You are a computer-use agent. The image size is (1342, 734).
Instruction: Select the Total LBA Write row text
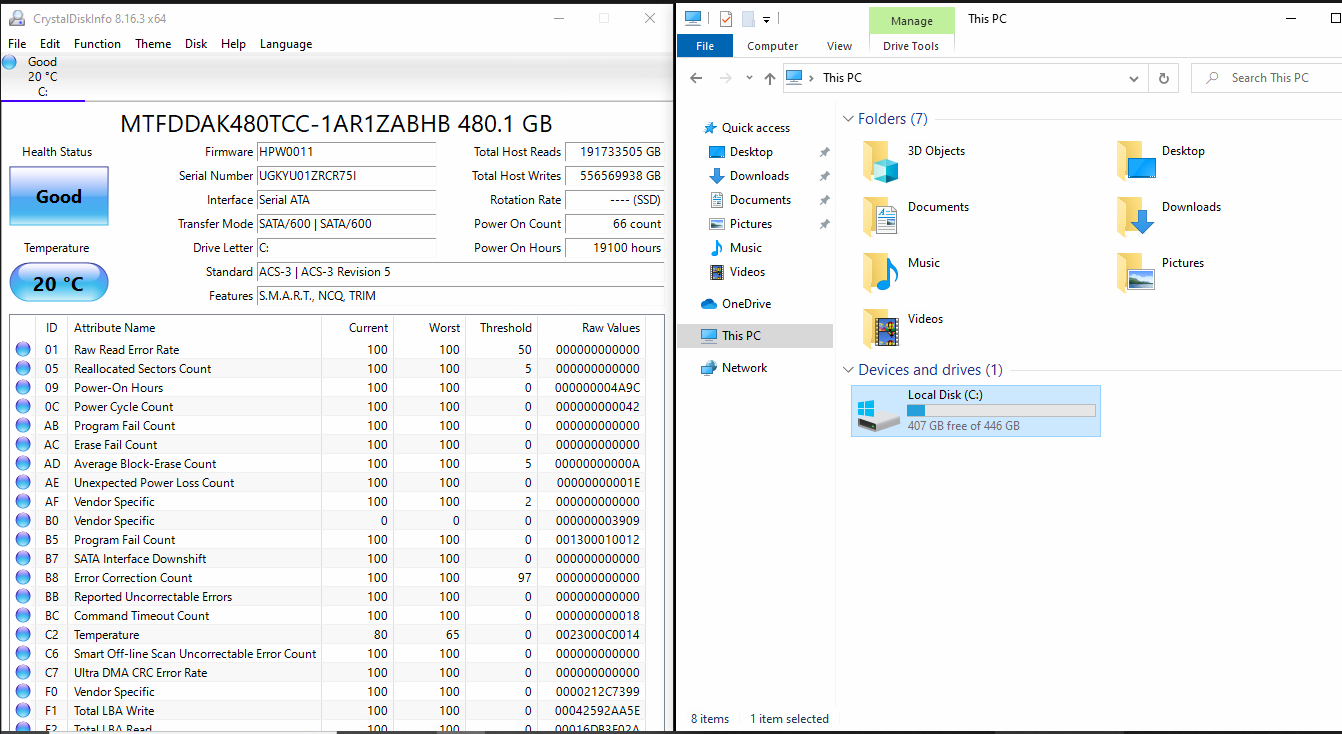pos(114,711)
